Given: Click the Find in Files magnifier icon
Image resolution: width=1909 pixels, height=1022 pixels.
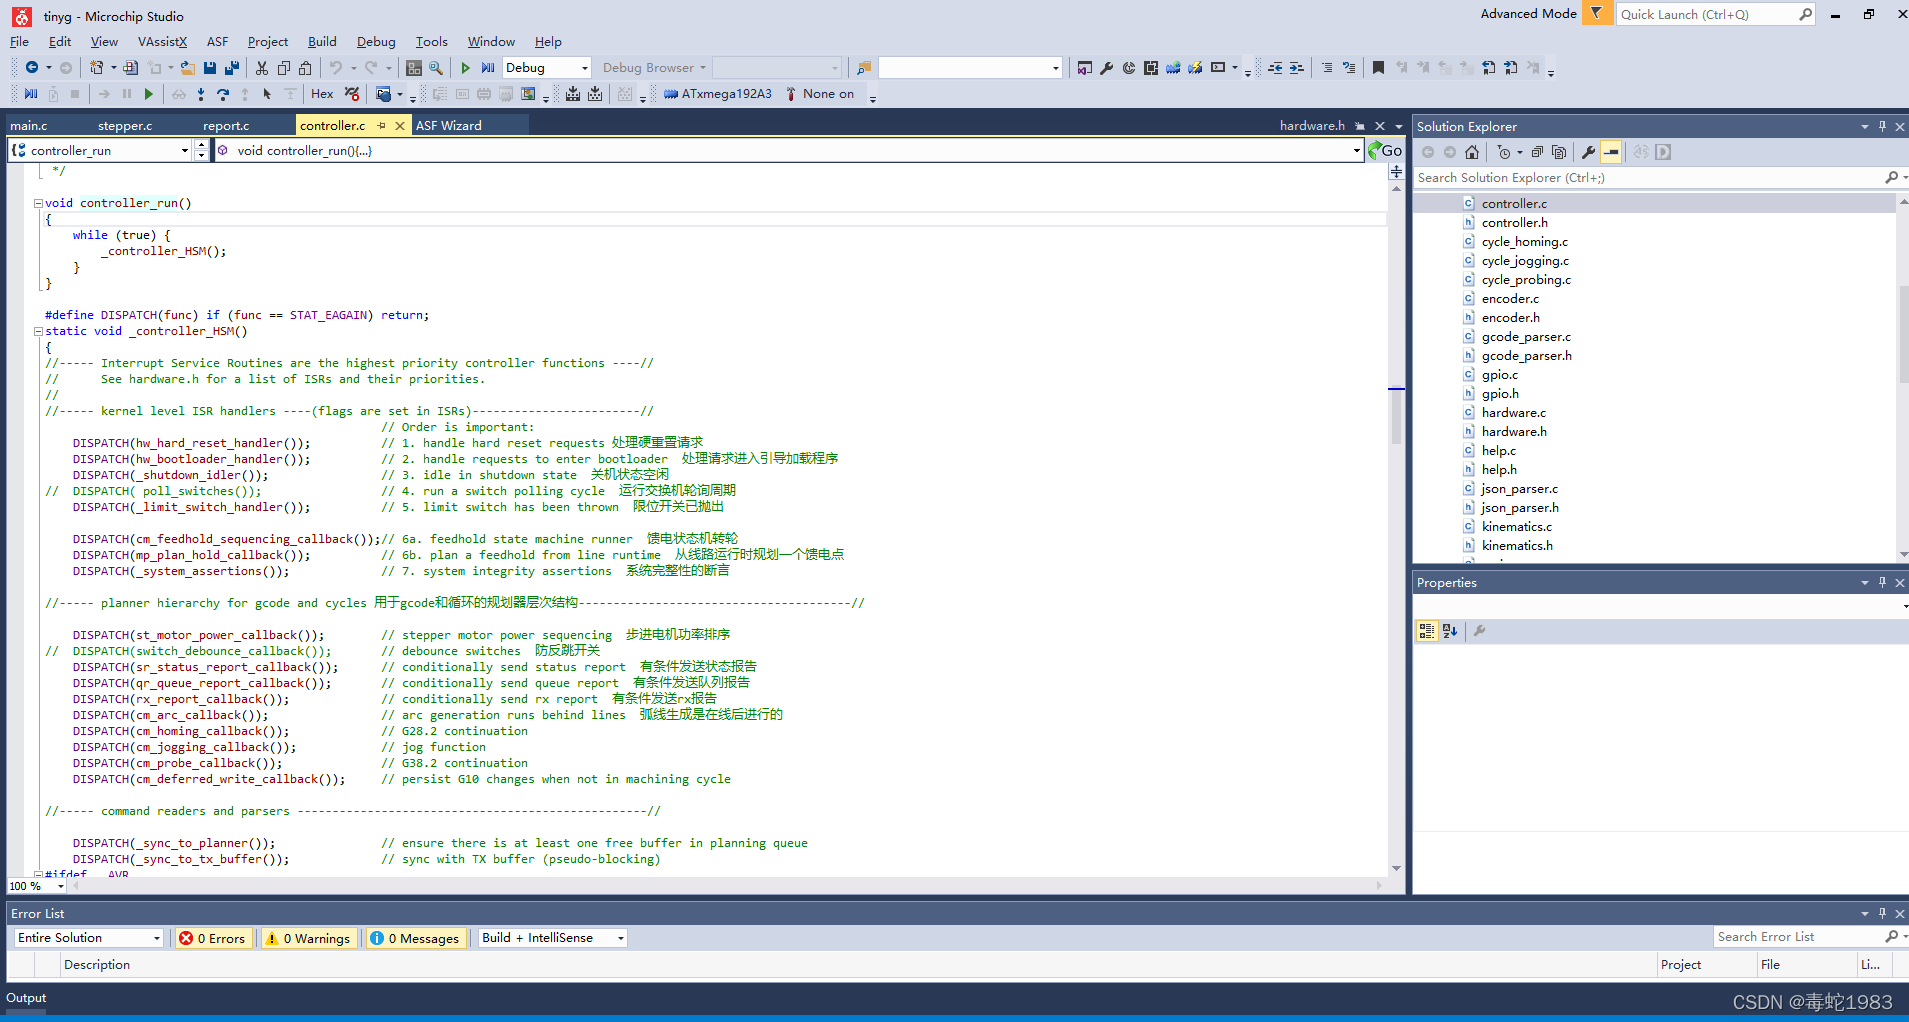Looking at the screenshot, I should 436,68.
